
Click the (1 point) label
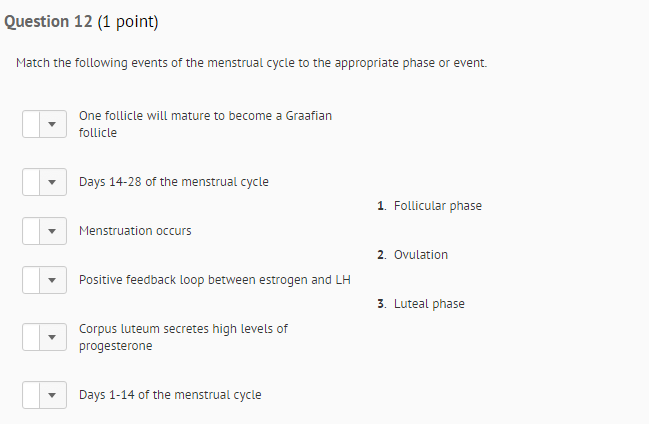[128, 22]
